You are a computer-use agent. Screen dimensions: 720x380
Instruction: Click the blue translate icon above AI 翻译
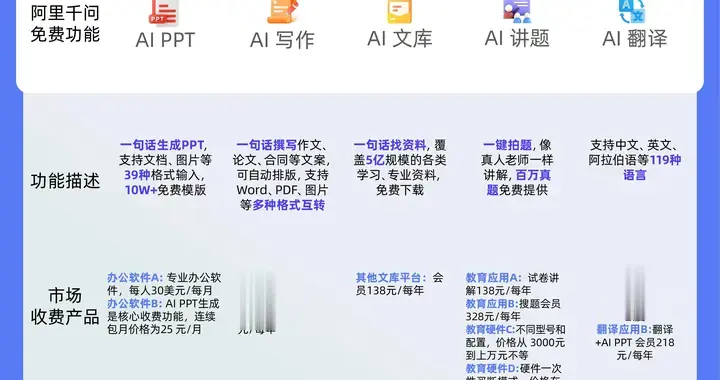point(632,12)
